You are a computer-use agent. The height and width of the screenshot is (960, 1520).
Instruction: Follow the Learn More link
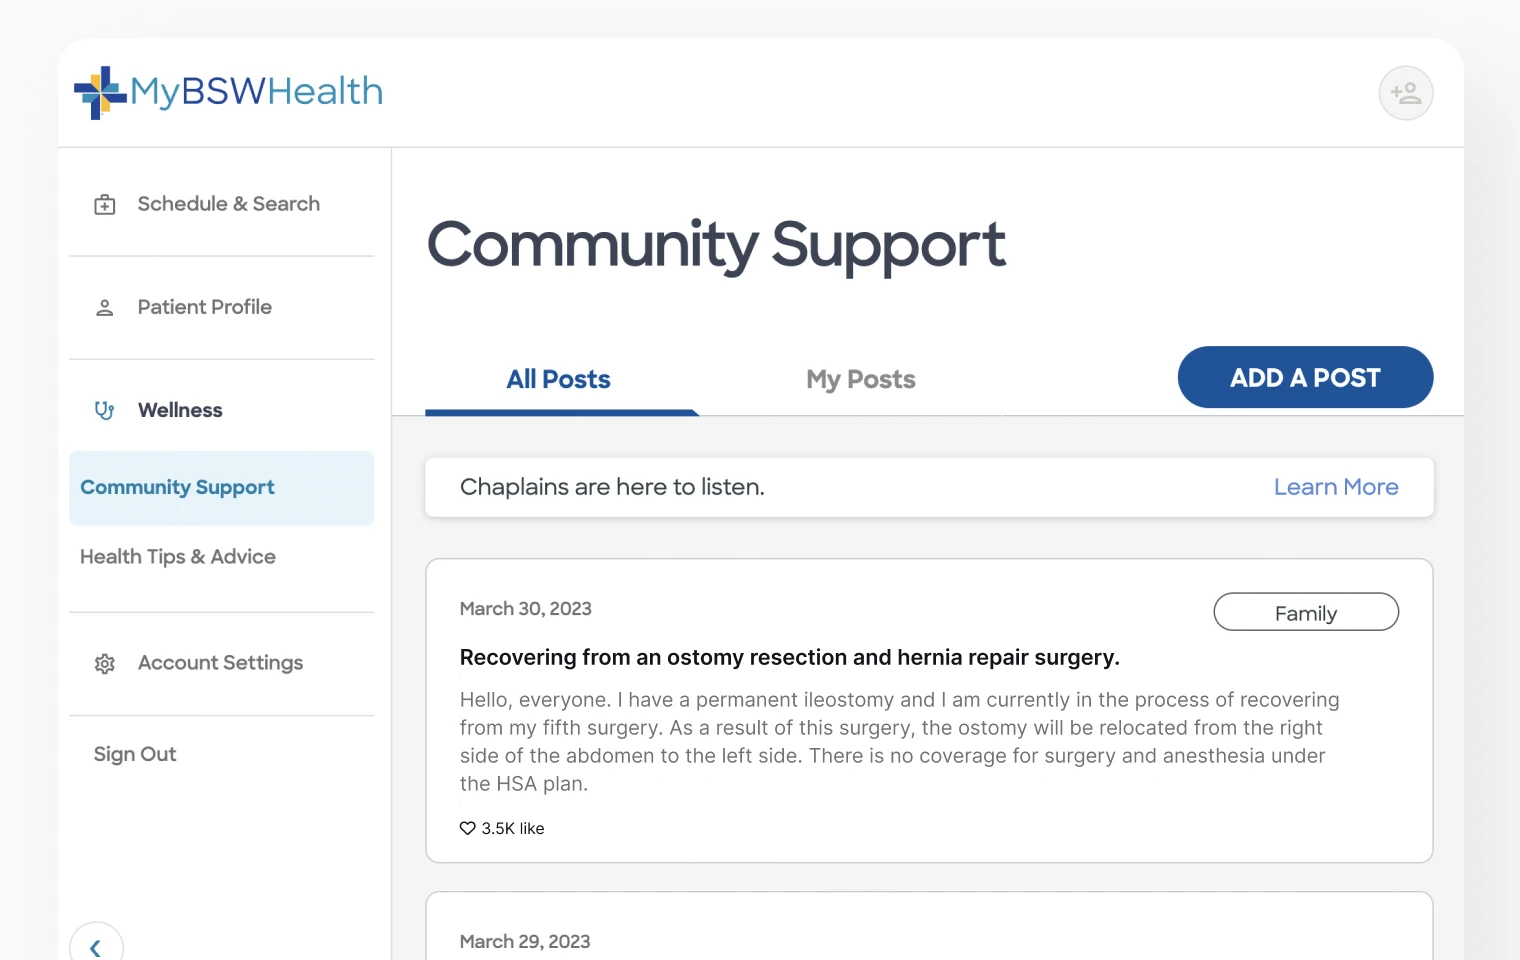pos(1335,487)
